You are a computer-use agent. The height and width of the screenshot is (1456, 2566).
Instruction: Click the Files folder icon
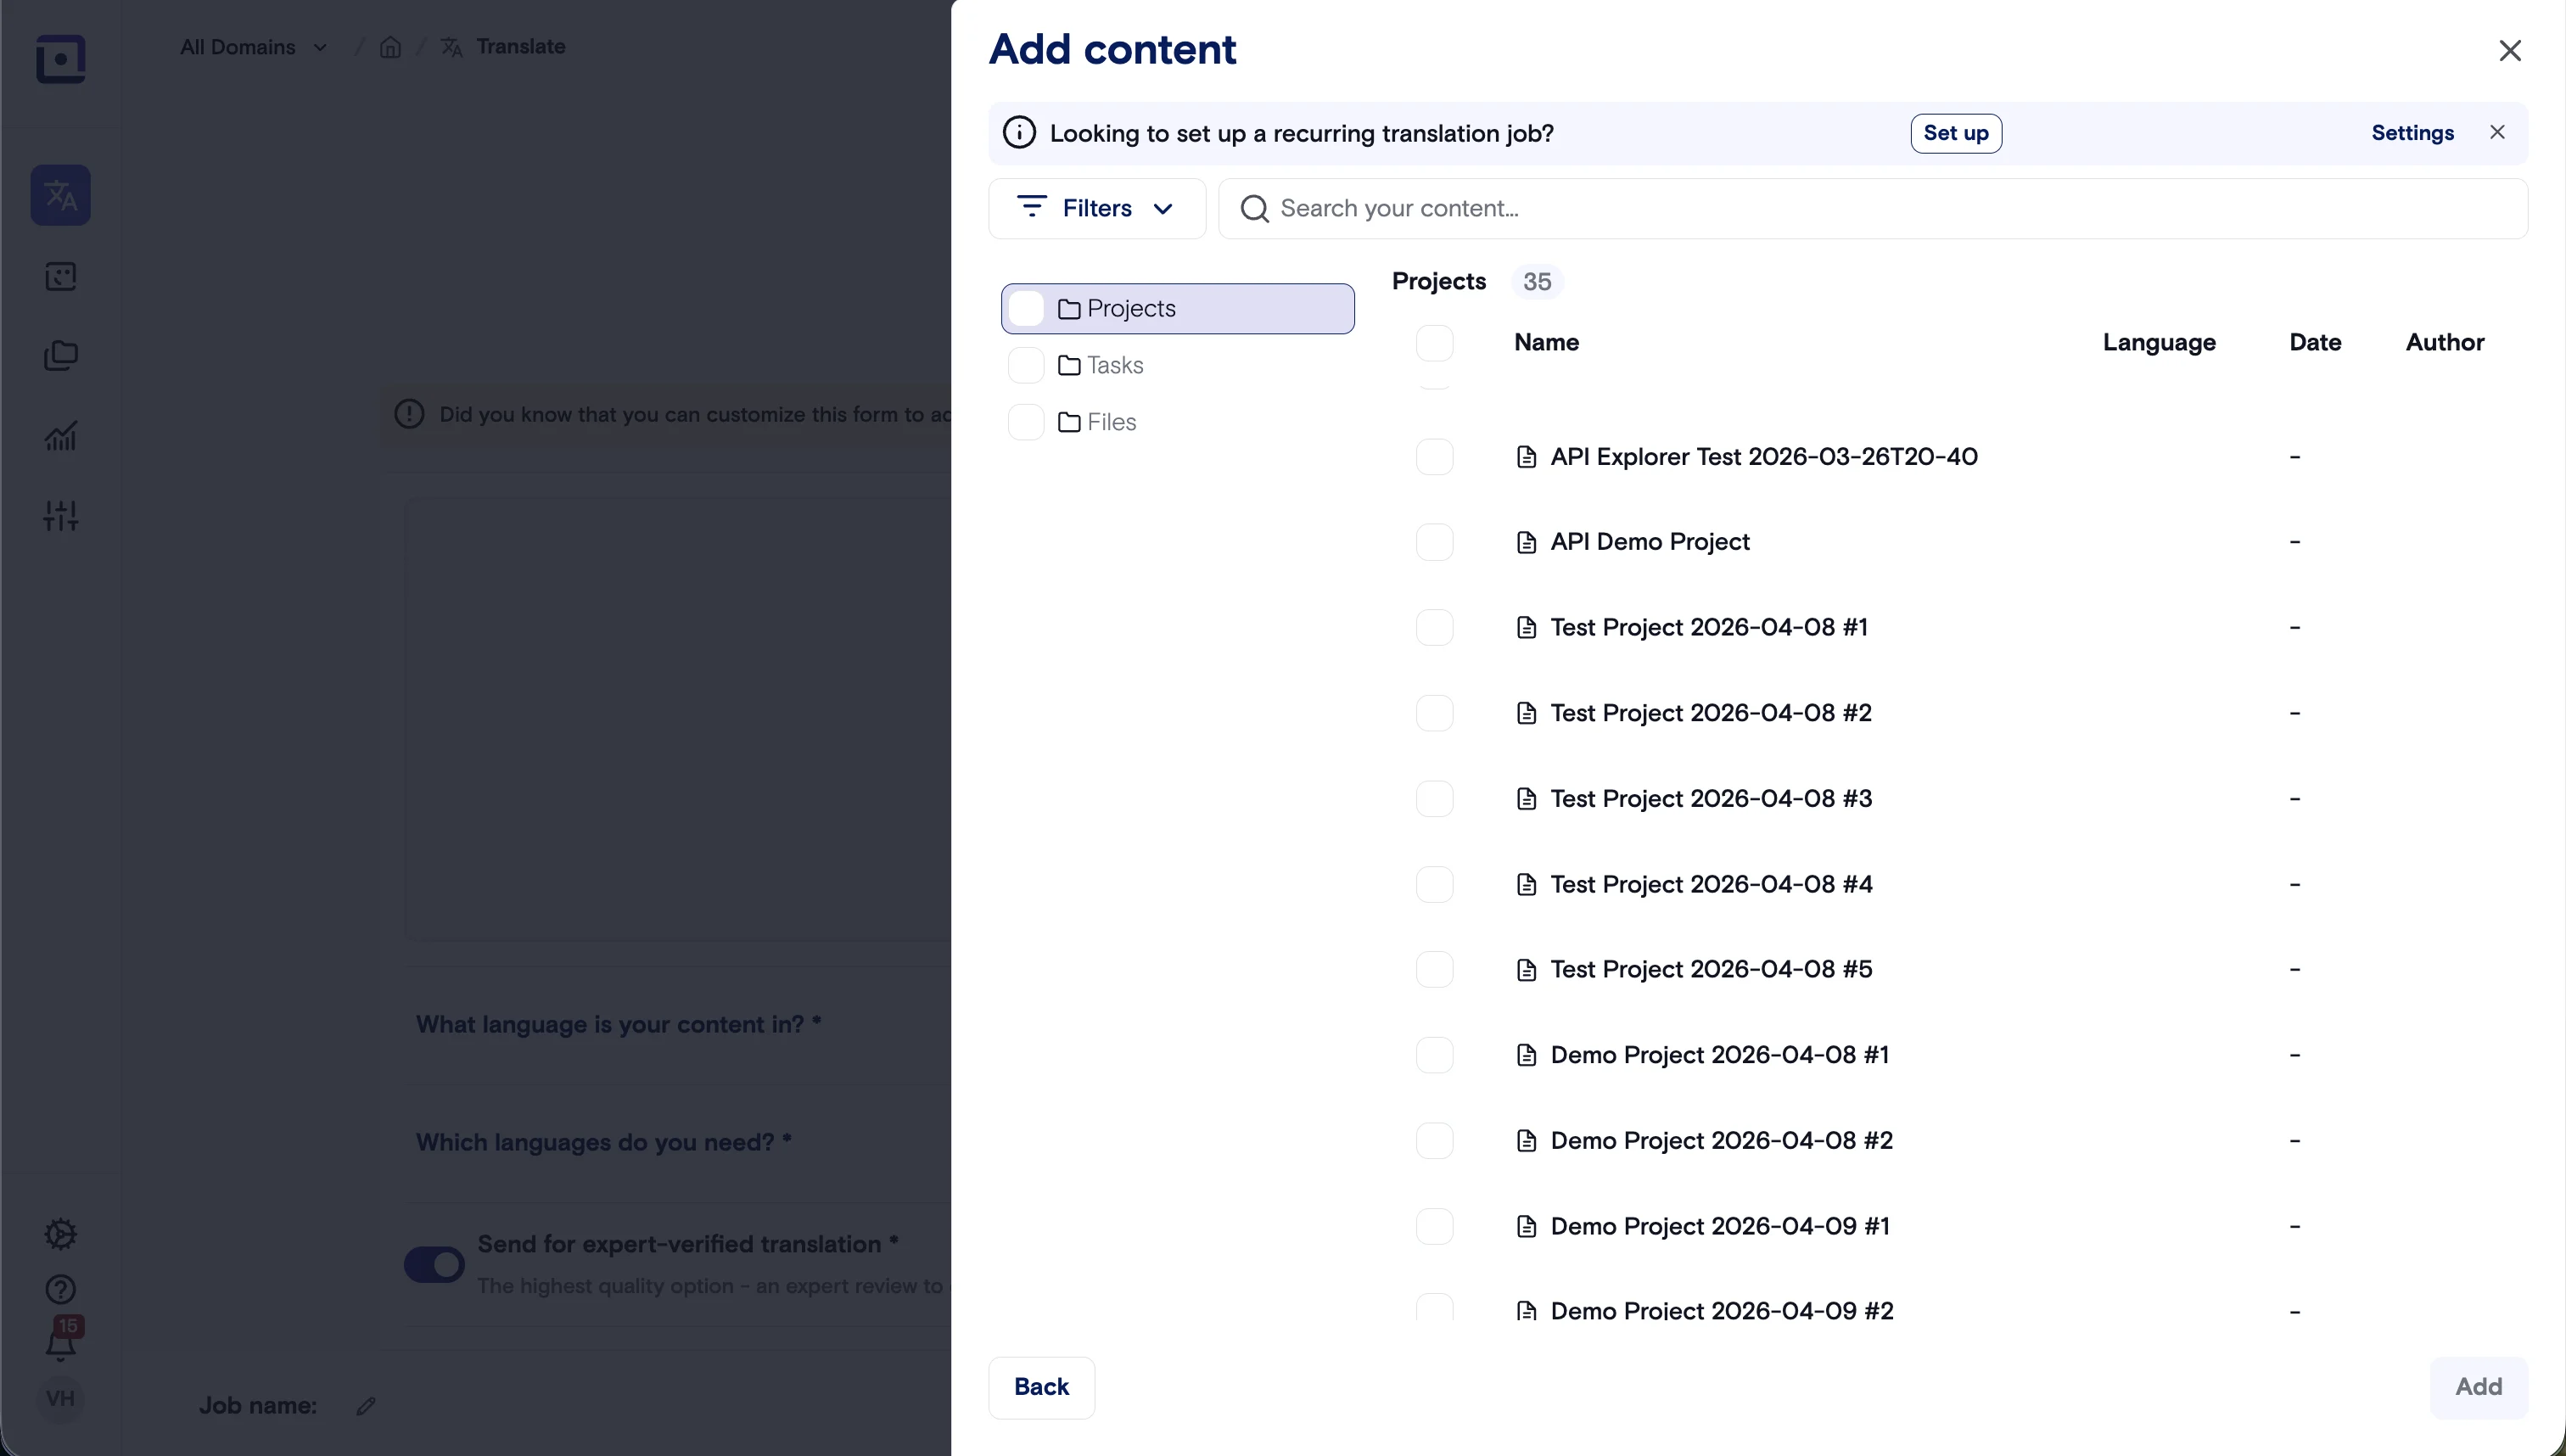1069,423
